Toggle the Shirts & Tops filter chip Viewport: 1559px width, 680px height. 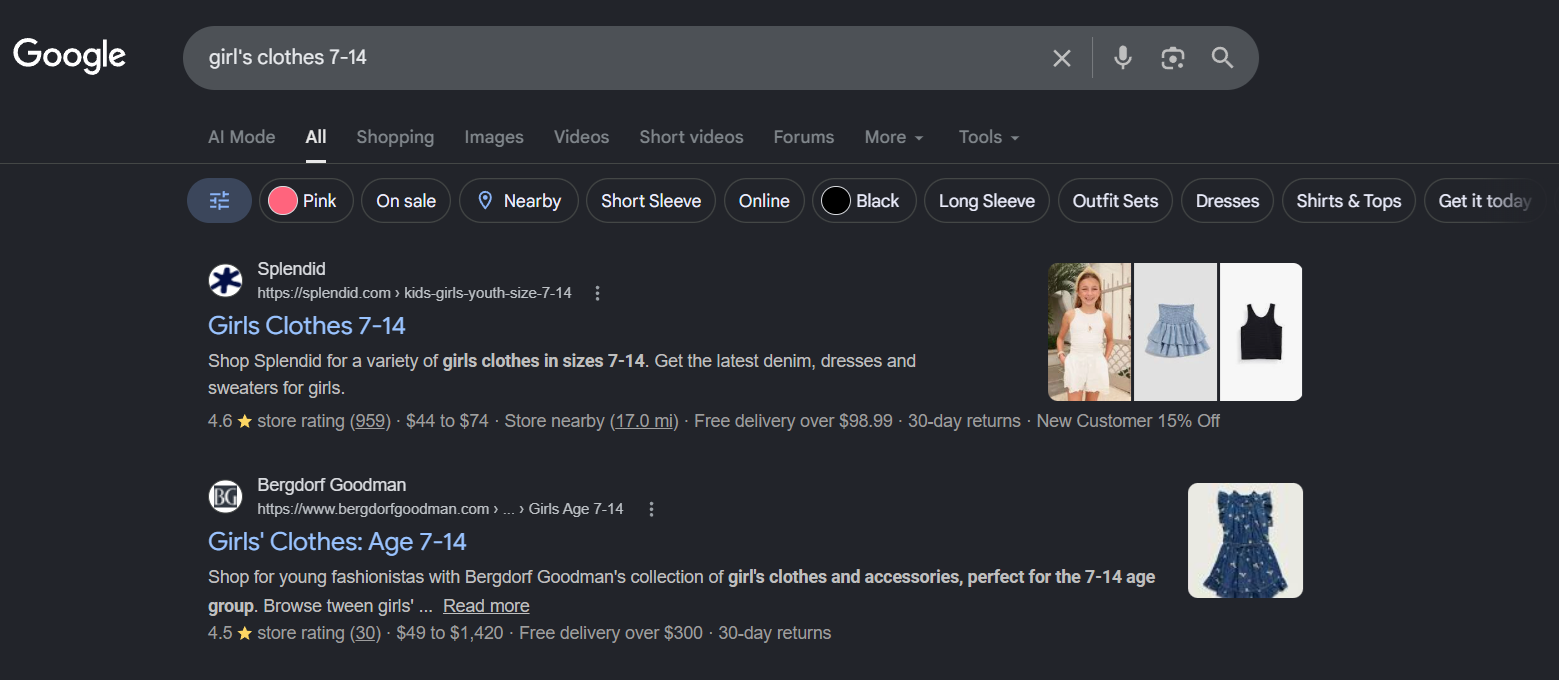pos(1349,201)
